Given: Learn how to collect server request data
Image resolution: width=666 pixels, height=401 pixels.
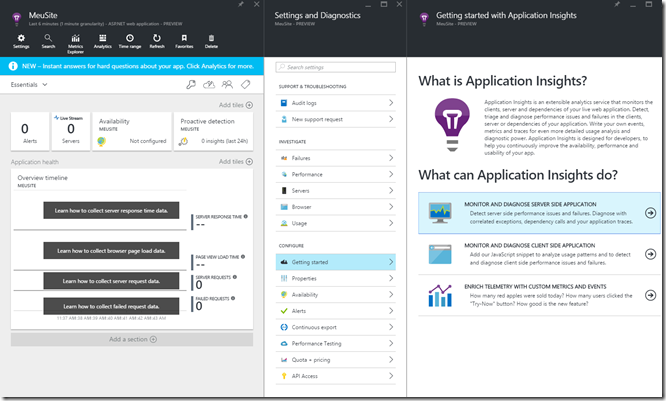Looking at the screenshot, I should [x=111, y=281].
